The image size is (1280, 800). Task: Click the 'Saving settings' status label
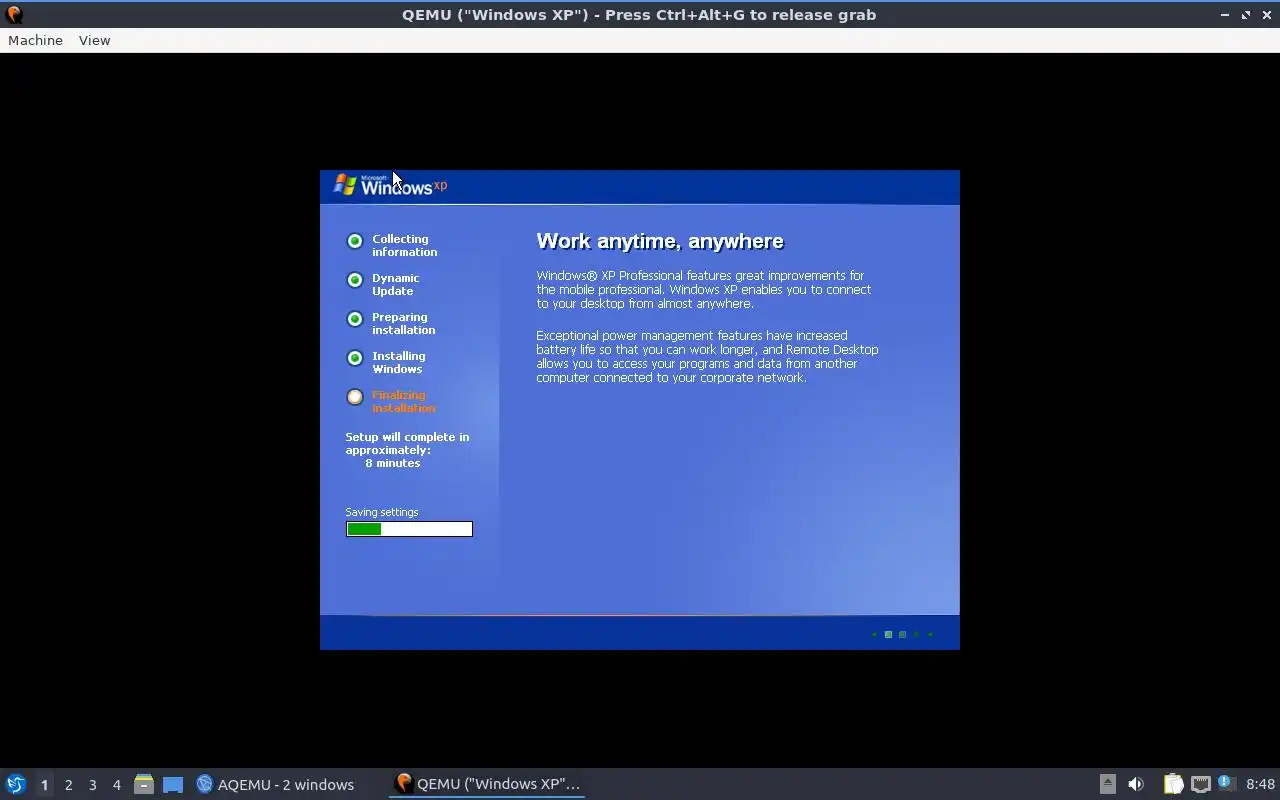click(x=382, y=512)
